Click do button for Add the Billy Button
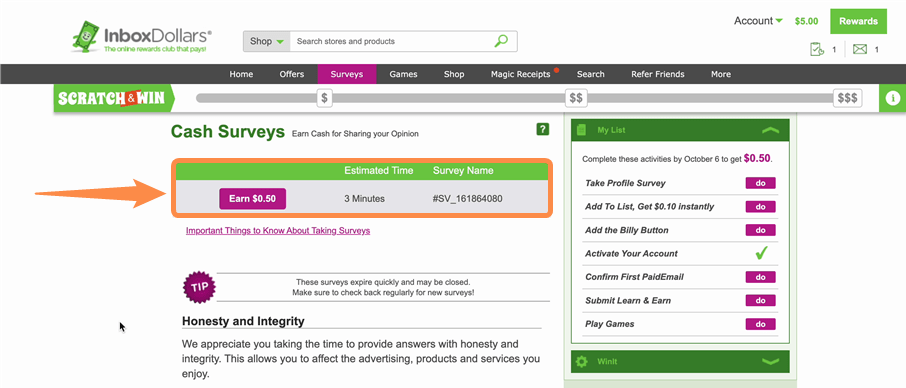The width and height of the screenshot is (906, 388). click(x=760, y=230)
